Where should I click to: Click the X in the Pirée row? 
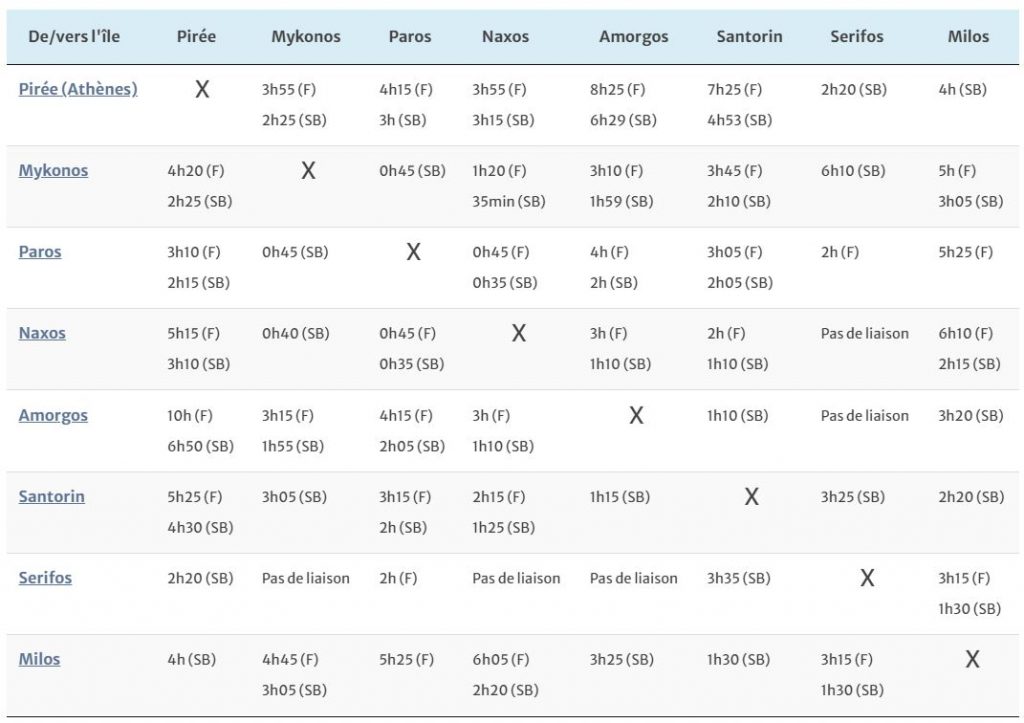point(202,89)
